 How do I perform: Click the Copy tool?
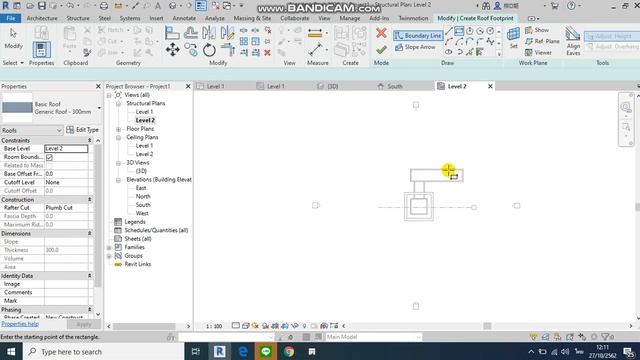point(191,50)
